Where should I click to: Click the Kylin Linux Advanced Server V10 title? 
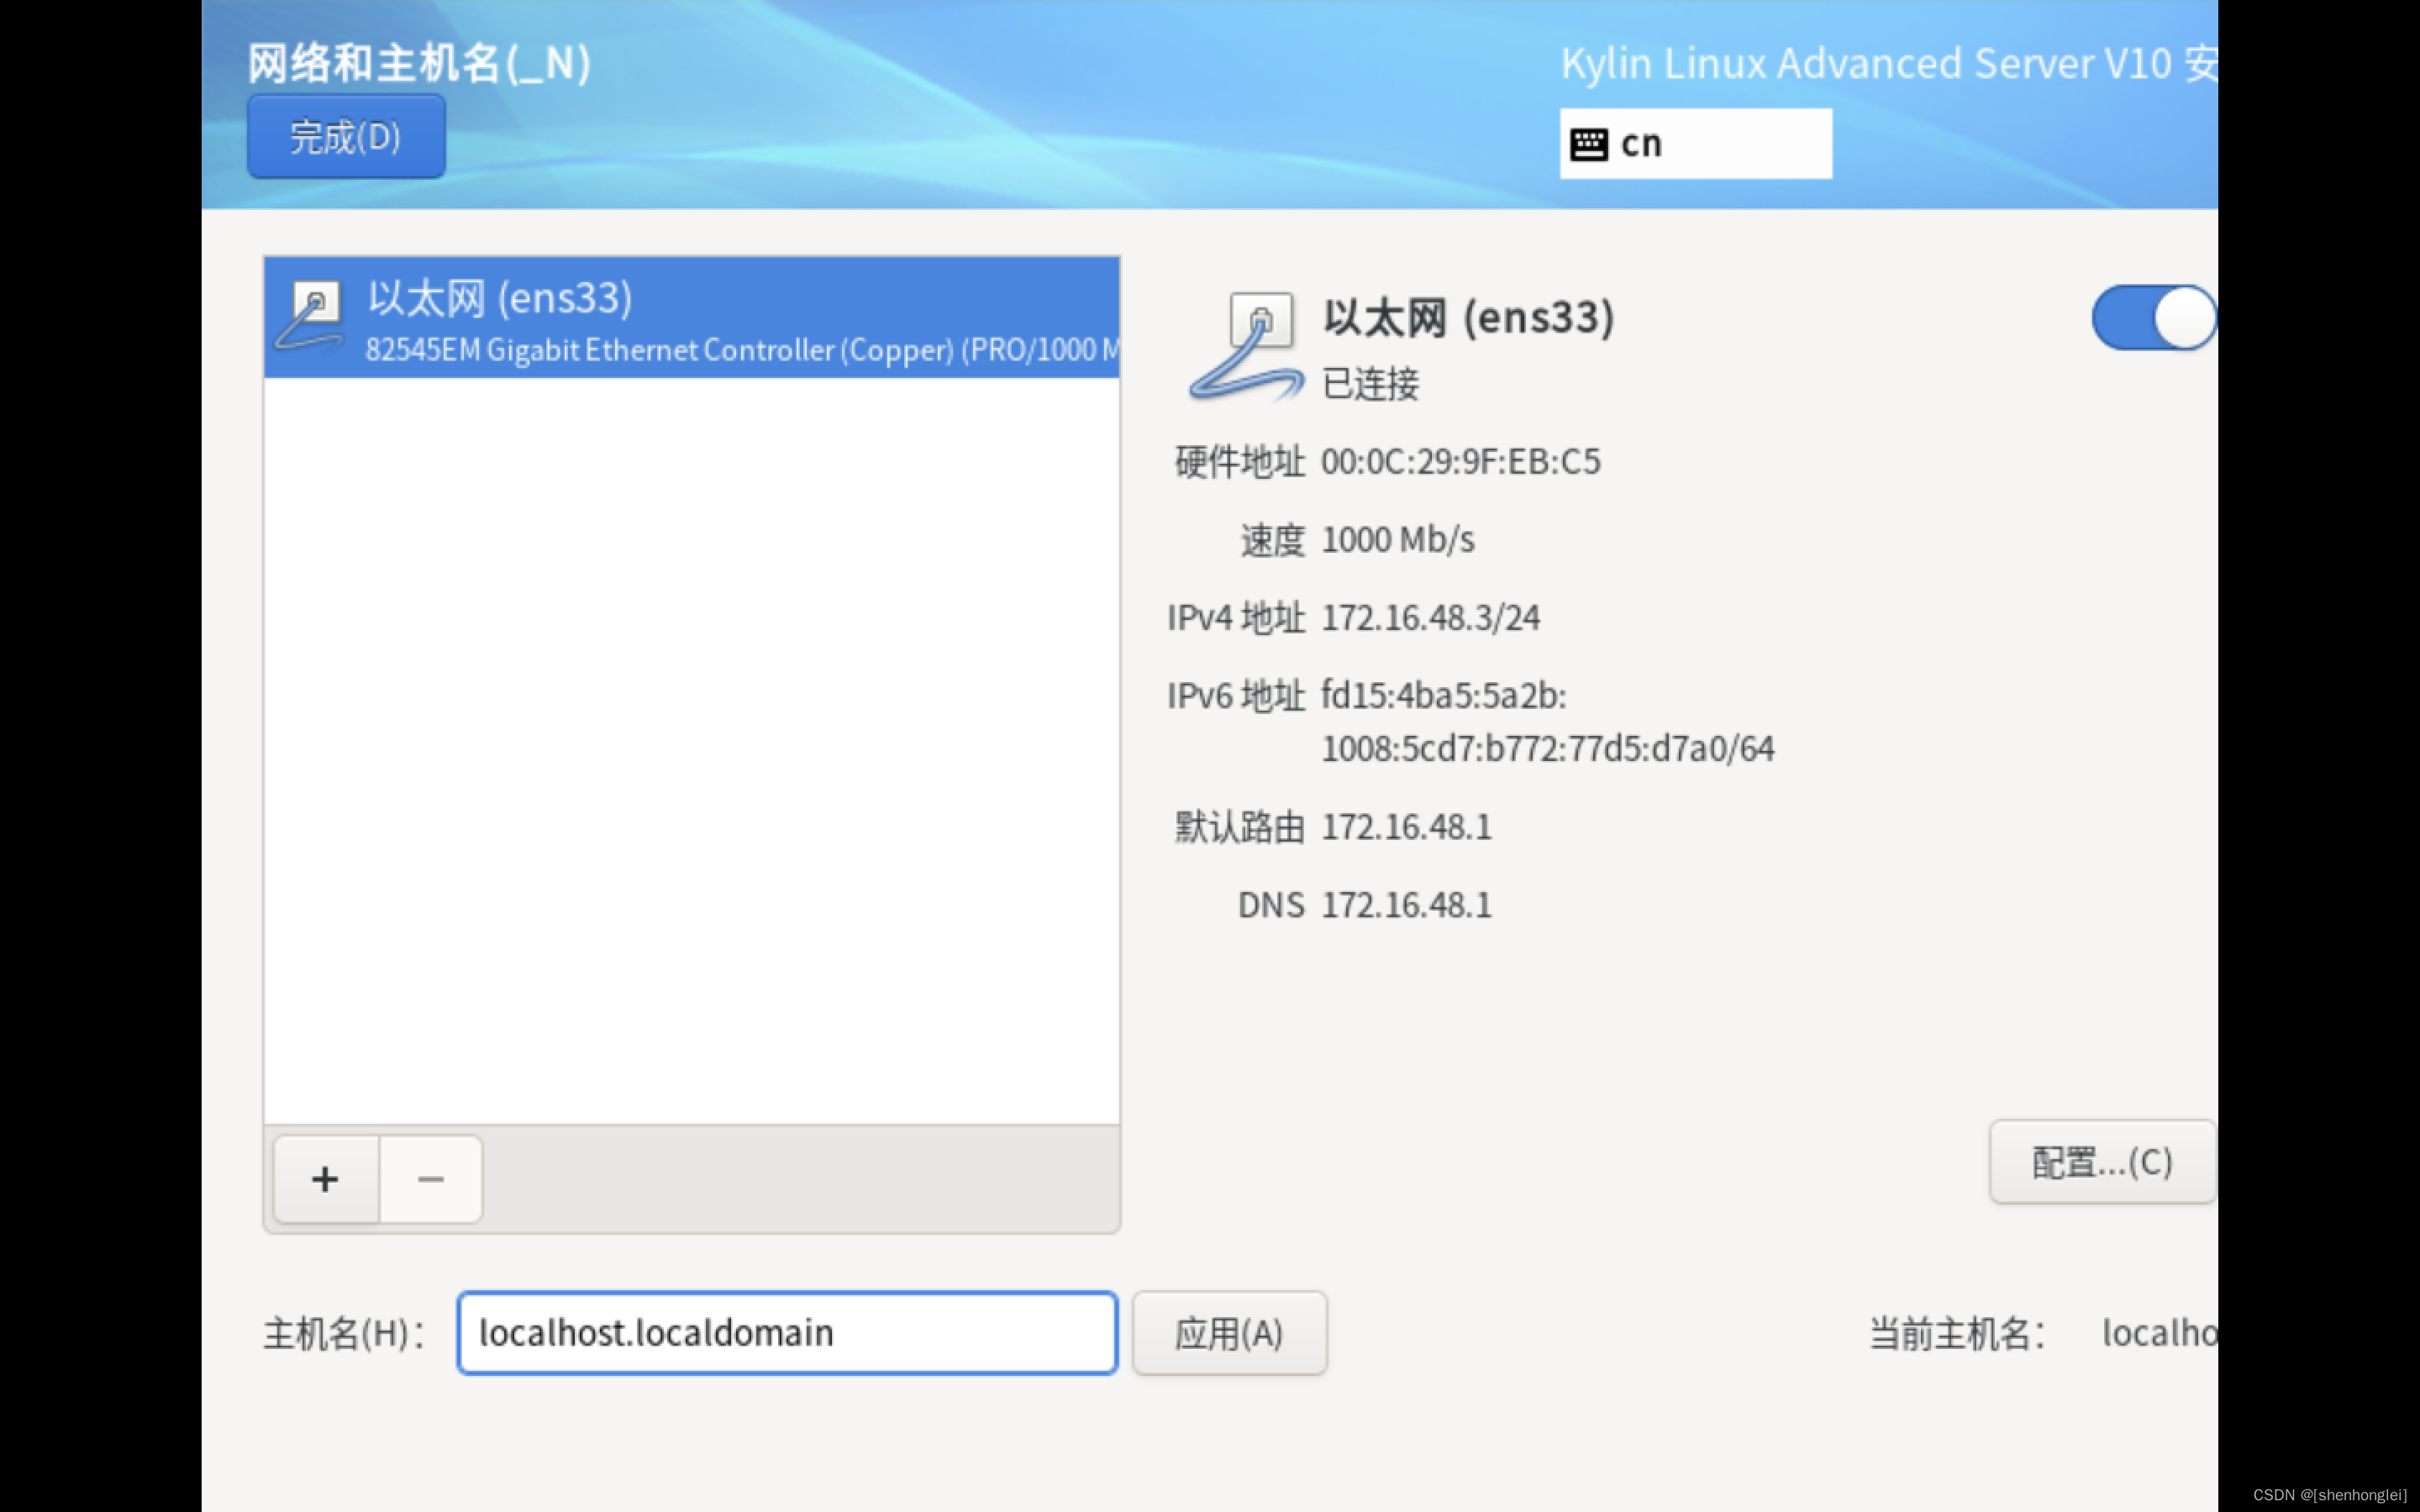[x=1888, y=63]
